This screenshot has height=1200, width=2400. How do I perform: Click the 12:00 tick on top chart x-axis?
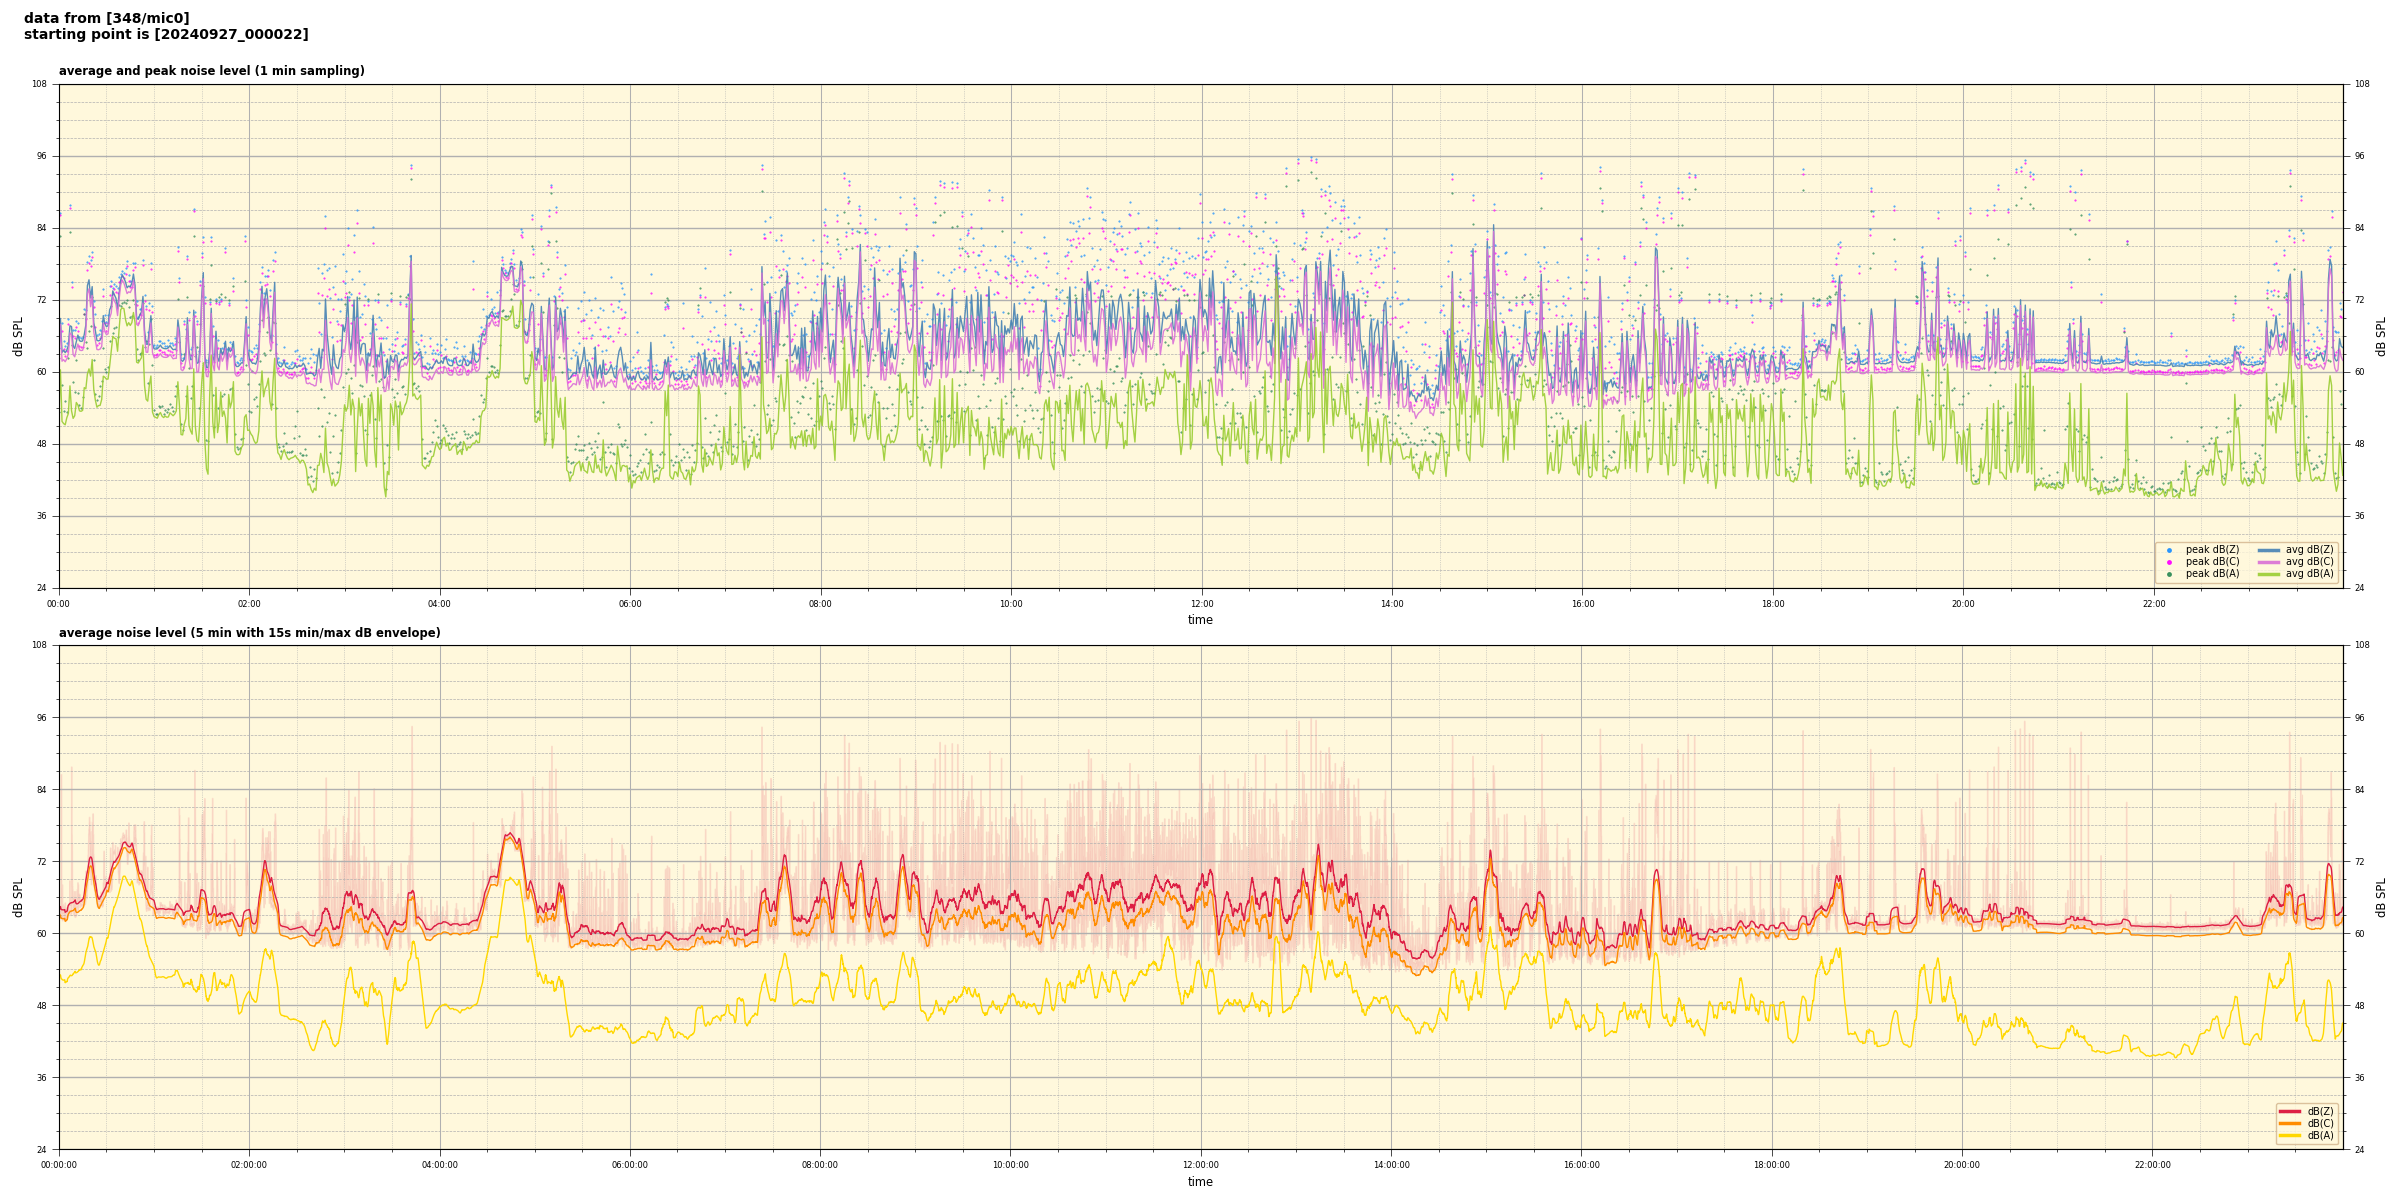tap(1201, 604)
